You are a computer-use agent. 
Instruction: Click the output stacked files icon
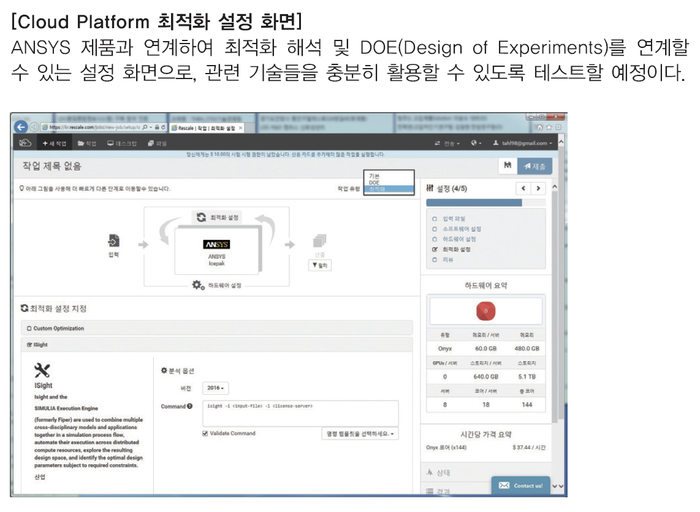coord(320,241)
